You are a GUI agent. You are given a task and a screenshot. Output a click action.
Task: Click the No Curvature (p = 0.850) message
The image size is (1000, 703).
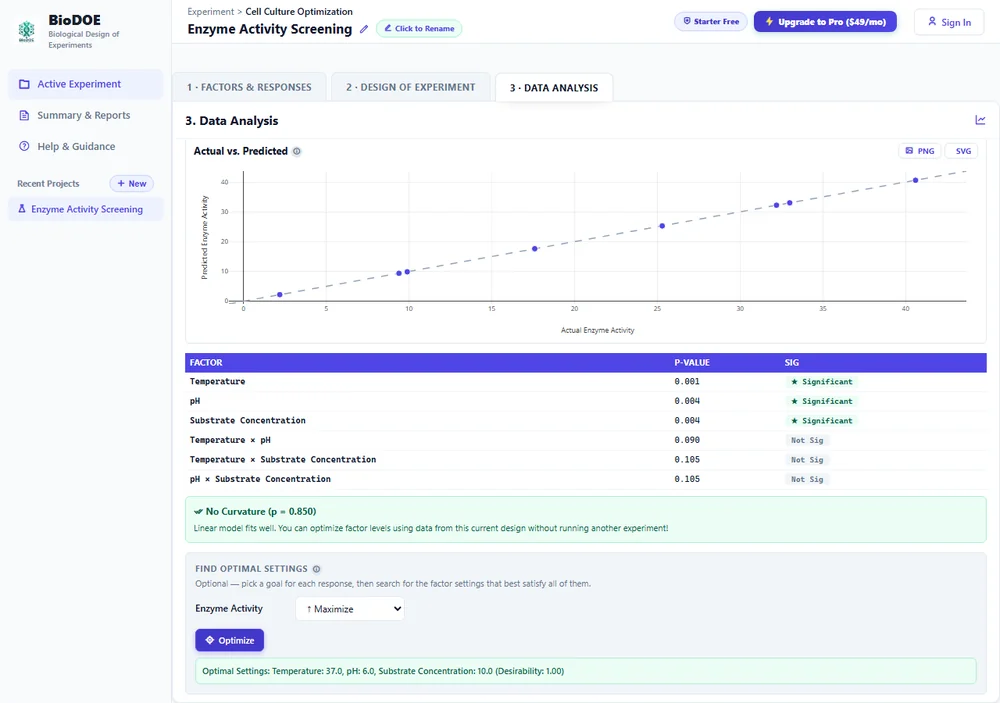[261, 512]
